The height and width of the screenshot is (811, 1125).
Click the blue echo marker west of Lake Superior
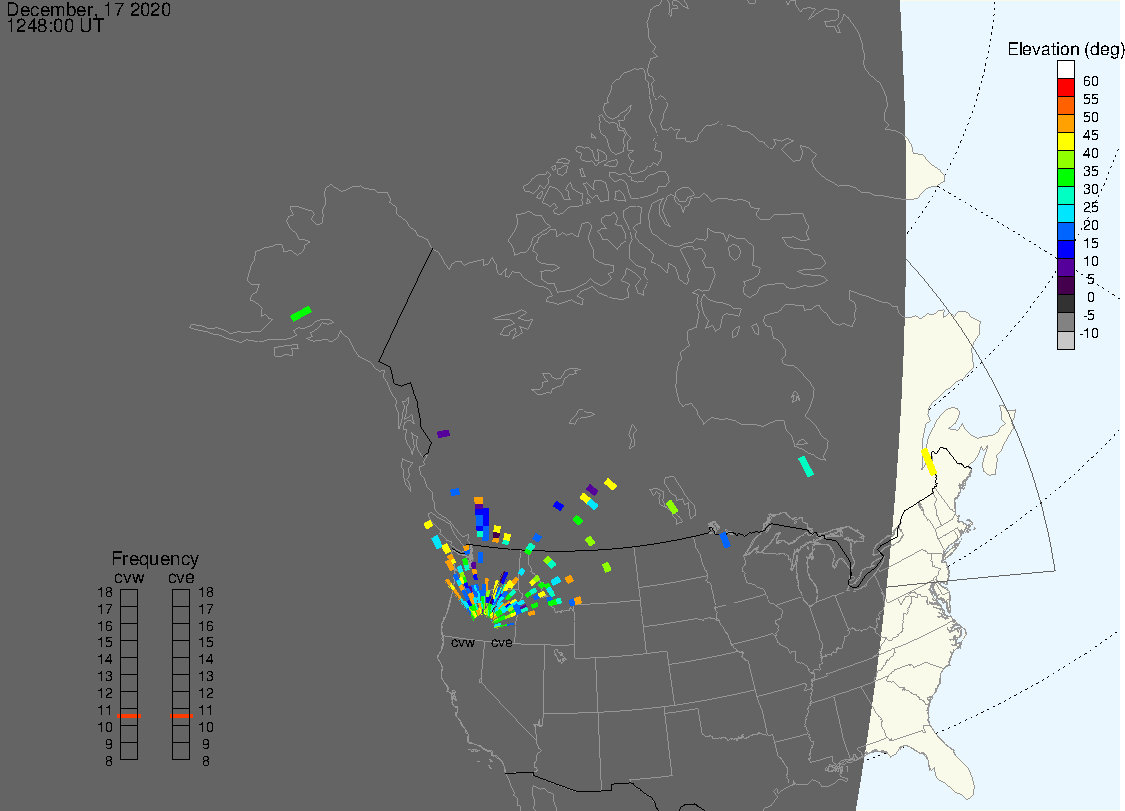(x=725, y=540)
